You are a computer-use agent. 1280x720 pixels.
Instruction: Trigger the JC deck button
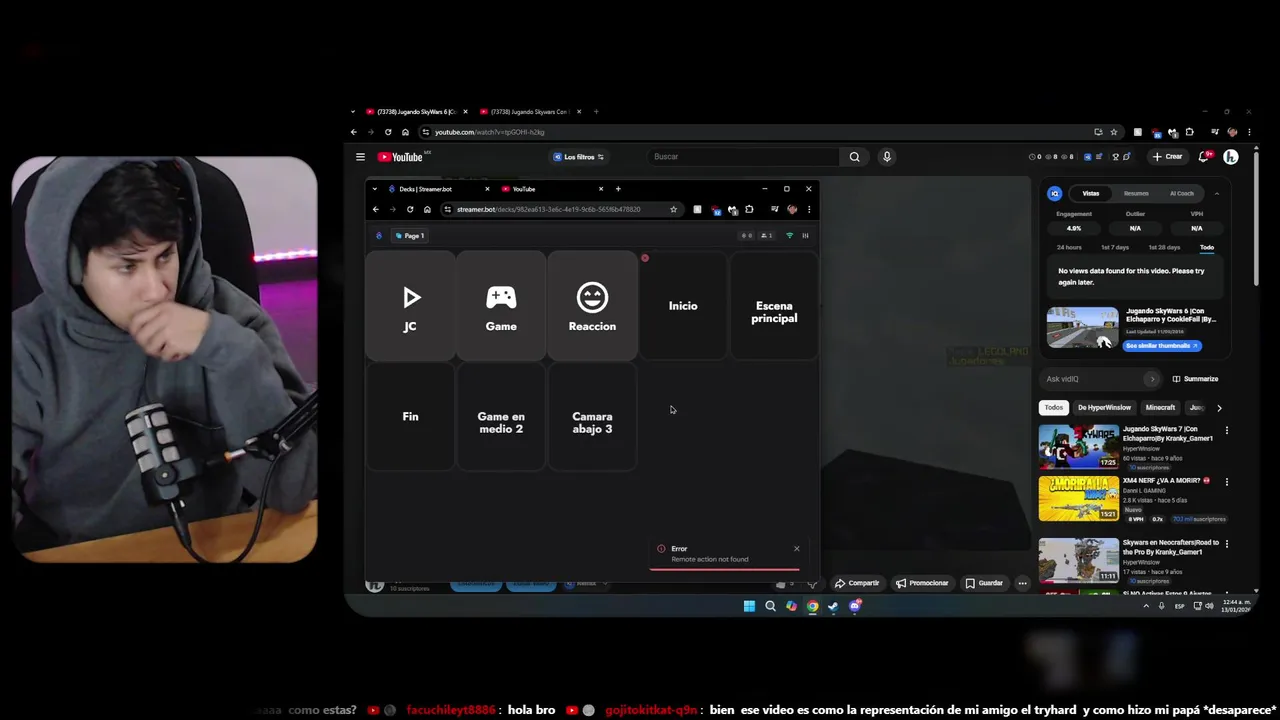tap(410, 306)
